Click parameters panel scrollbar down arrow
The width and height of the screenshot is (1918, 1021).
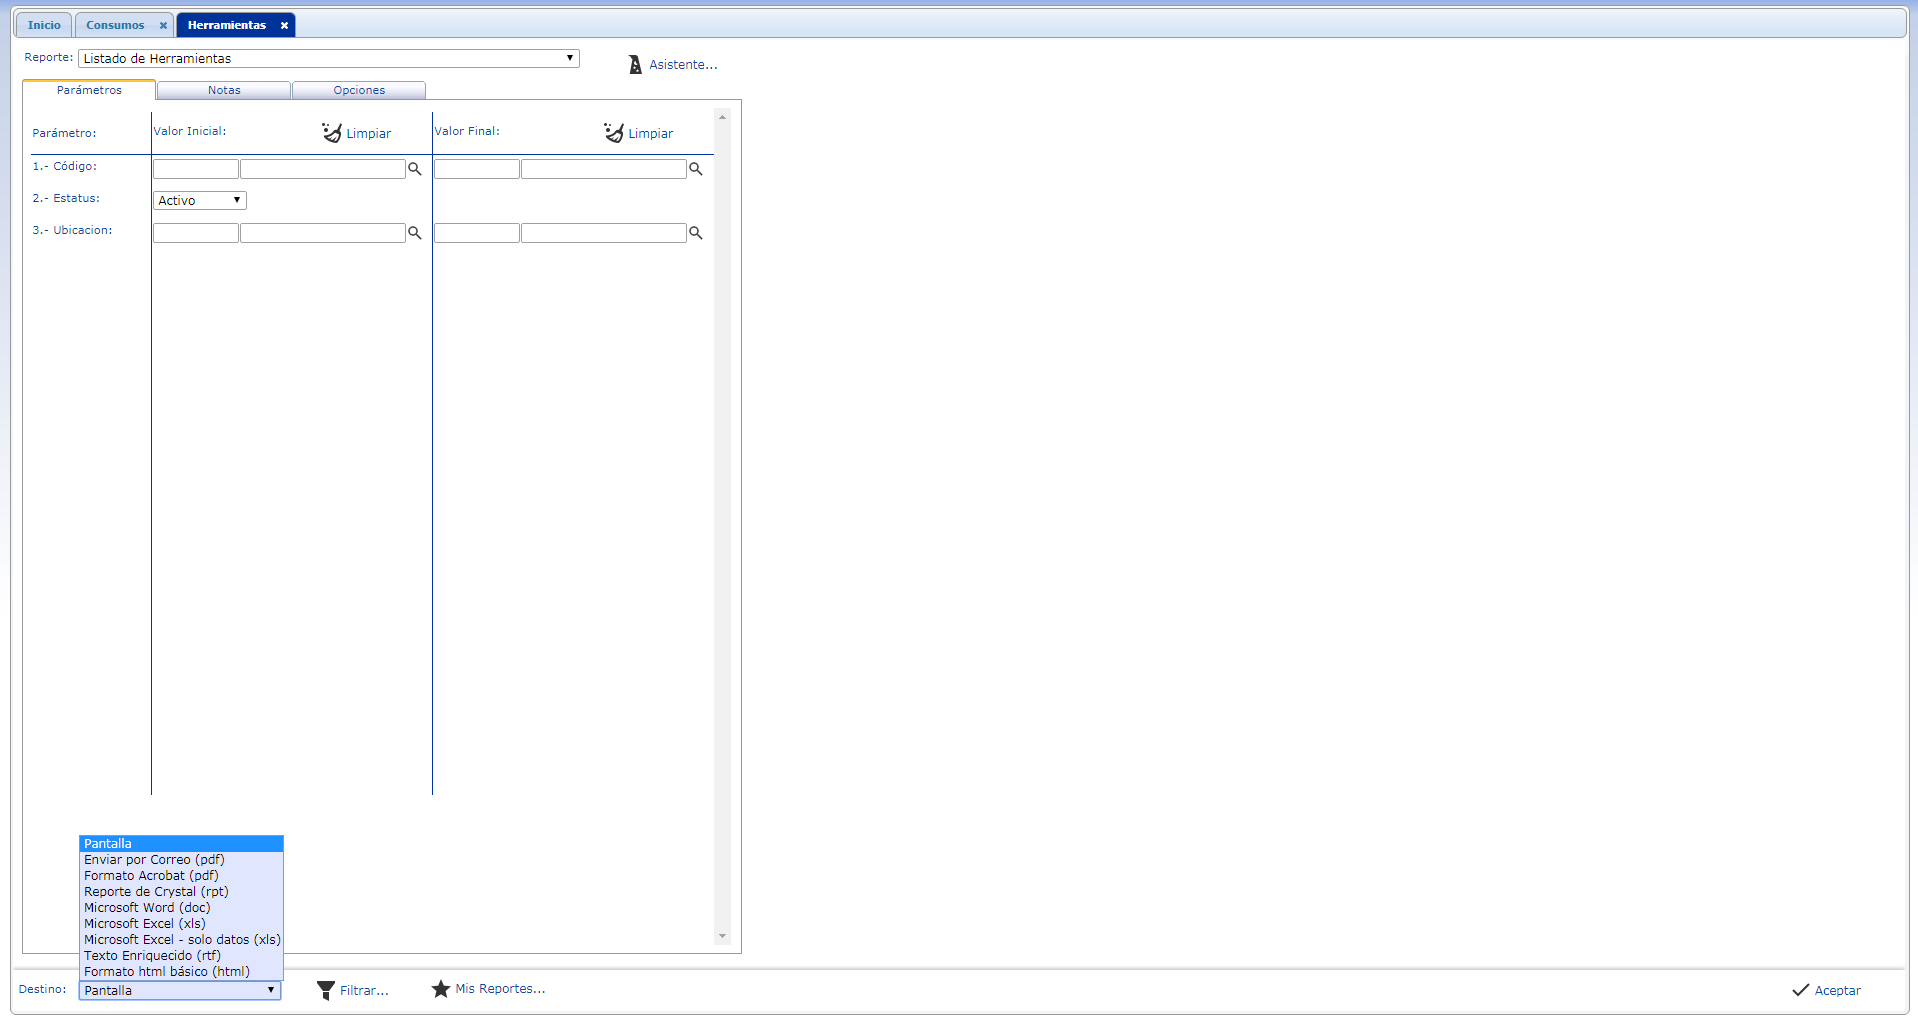pyautogui.click(x=722, y=937)
